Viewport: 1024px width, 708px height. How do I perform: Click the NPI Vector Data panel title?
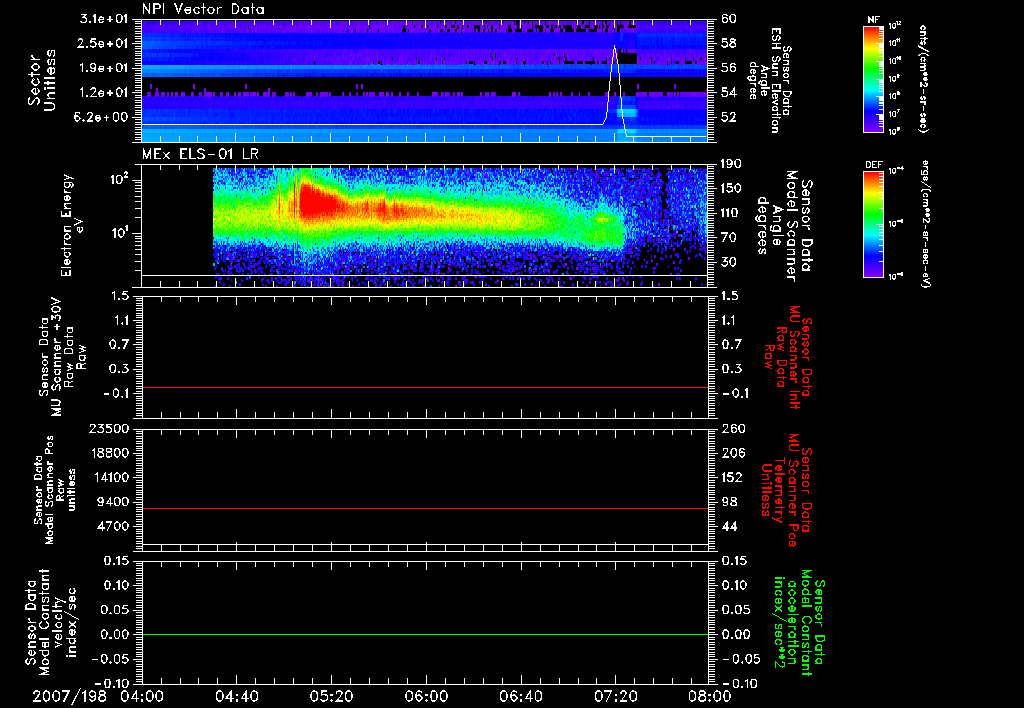(203, 9)
